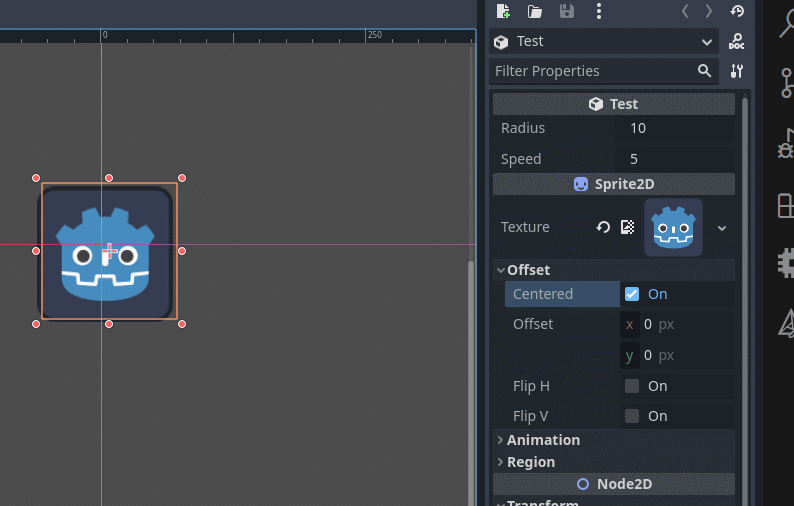This screenshot has width=794, height=506.
Task: Click the sprite's right-middle resize handle
Action: coord(182,251)
